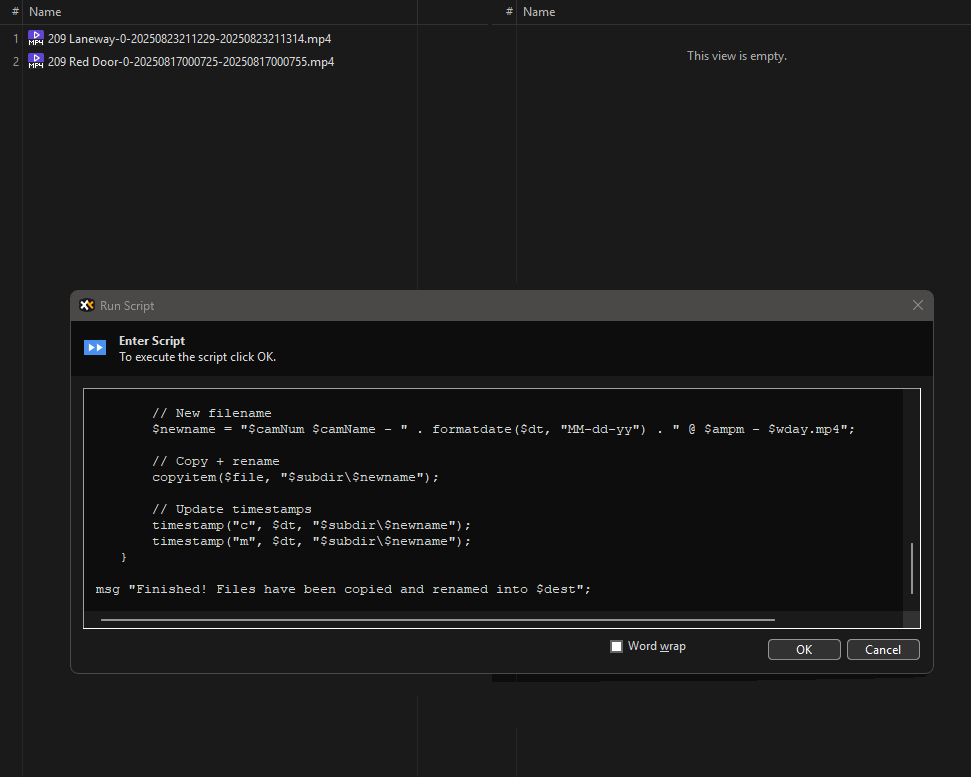The height and width of the screenshot is (777, 971).
Task: Sort right pane by Name column header
Action: (x=539, y=12)
